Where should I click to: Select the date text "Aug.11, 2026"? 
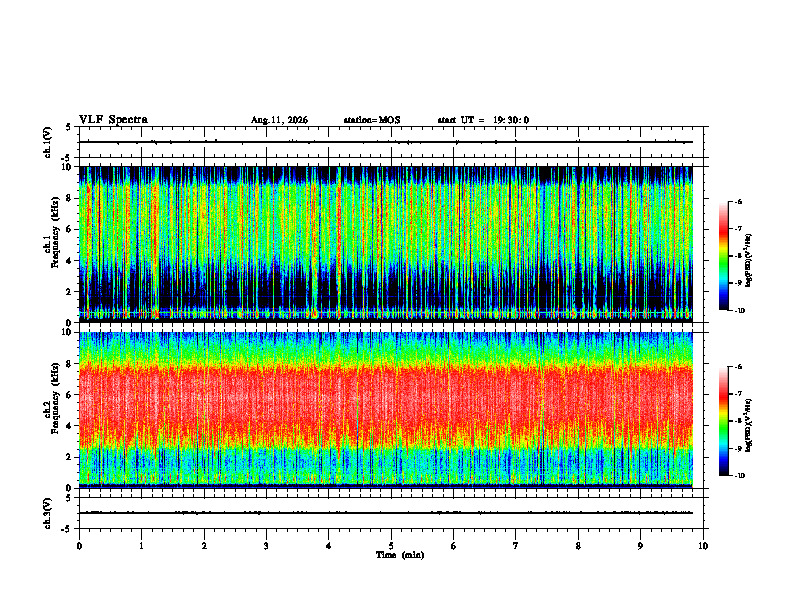pos(279,120)
